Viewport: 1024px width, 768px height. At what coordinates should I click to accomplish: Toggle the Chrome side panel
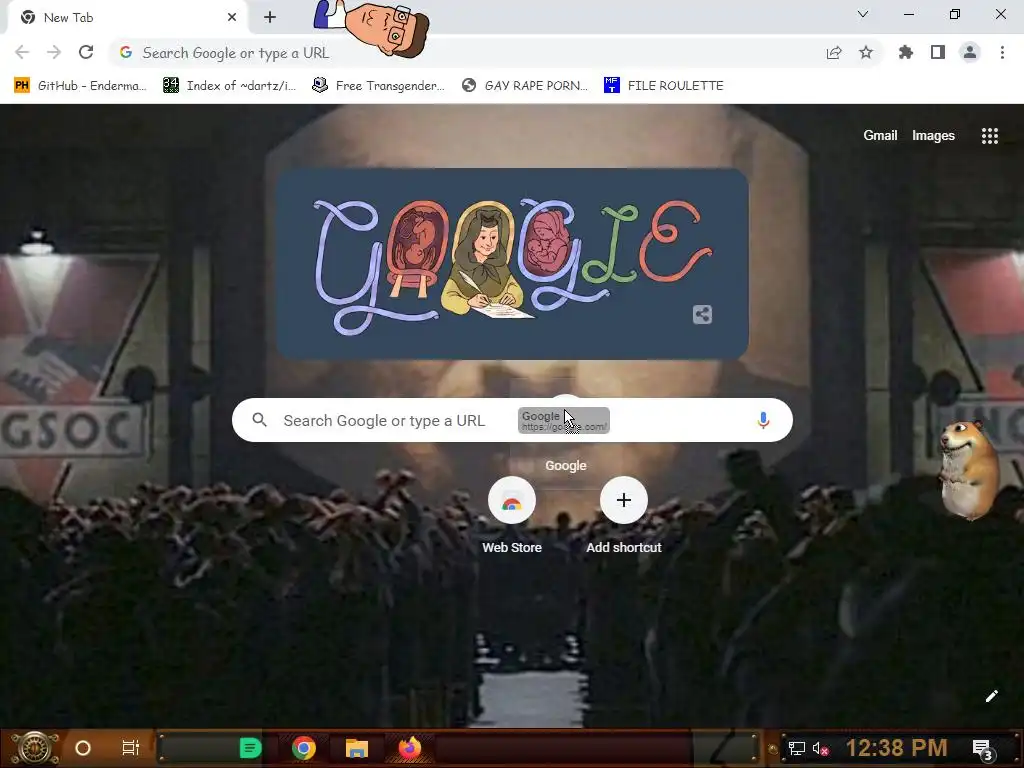(x=938, y=53)
